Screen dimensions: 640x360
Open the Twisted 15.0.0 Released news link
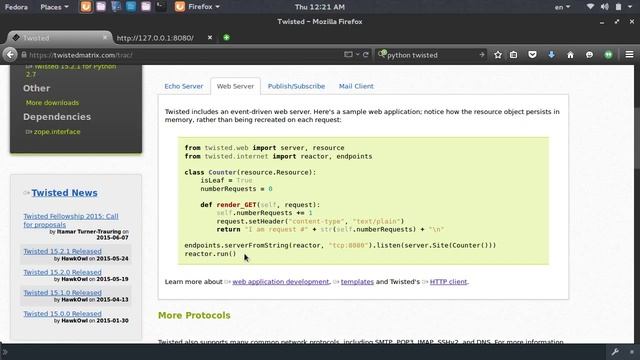pyautogui.click(x=62, y=314)
